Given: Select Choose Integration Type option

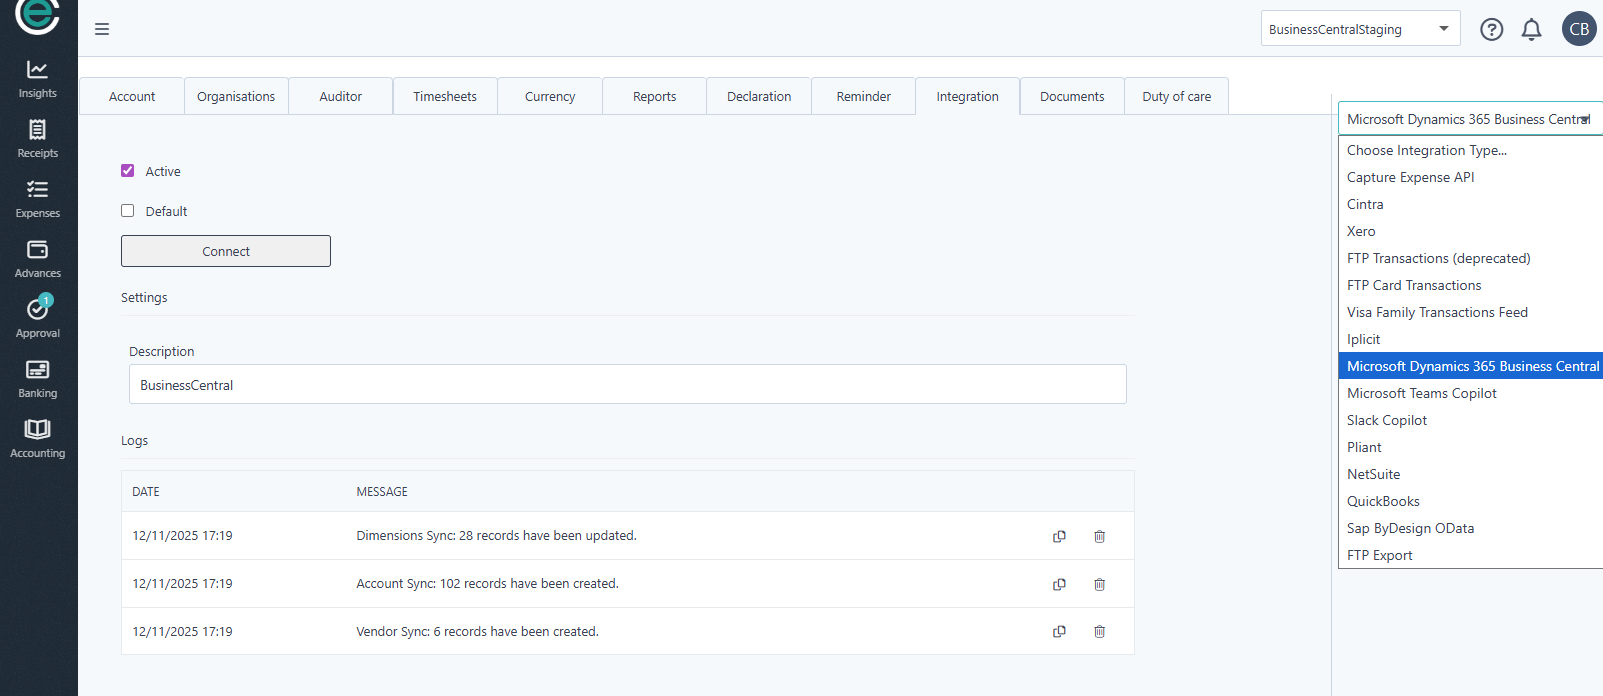Looking at the screenshot, I should (1470, 150).
